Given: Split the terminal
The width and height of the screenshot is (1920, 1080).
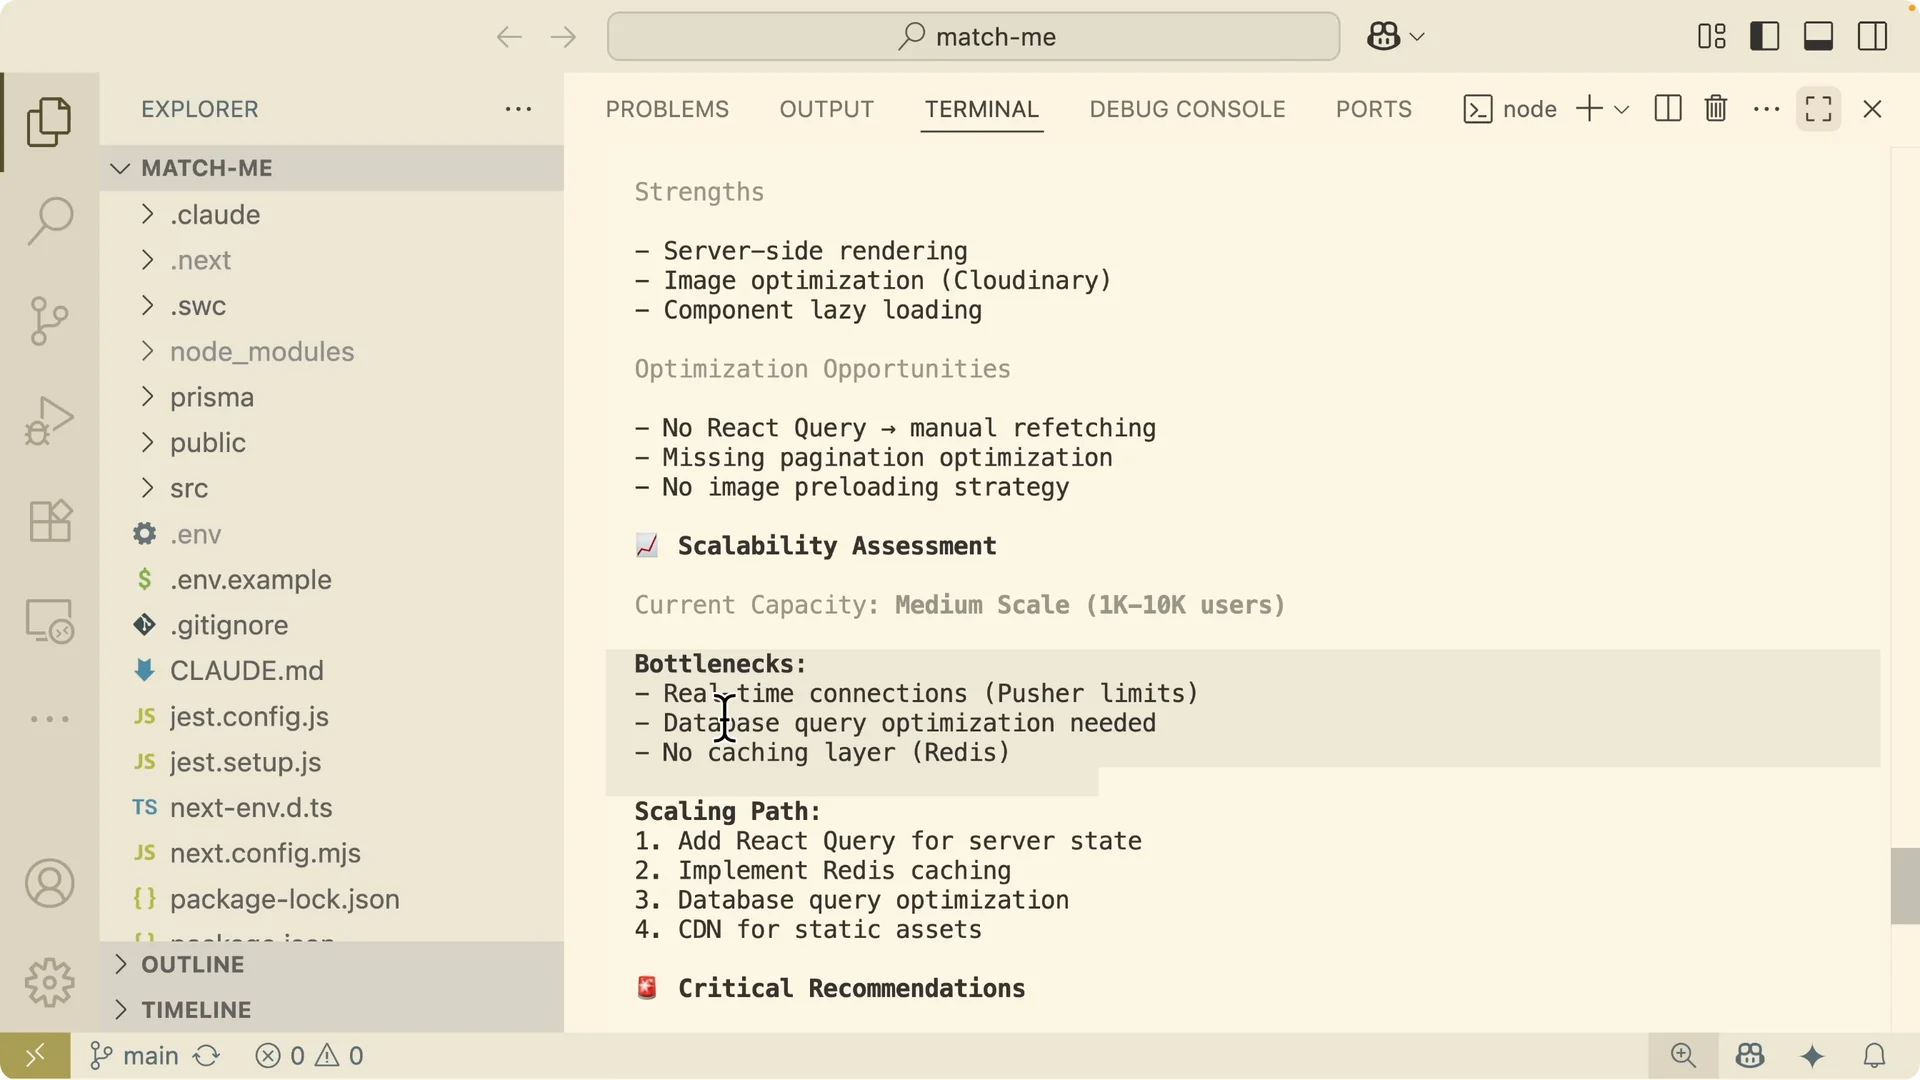Looking at the screenshot, I should 1668,109.
